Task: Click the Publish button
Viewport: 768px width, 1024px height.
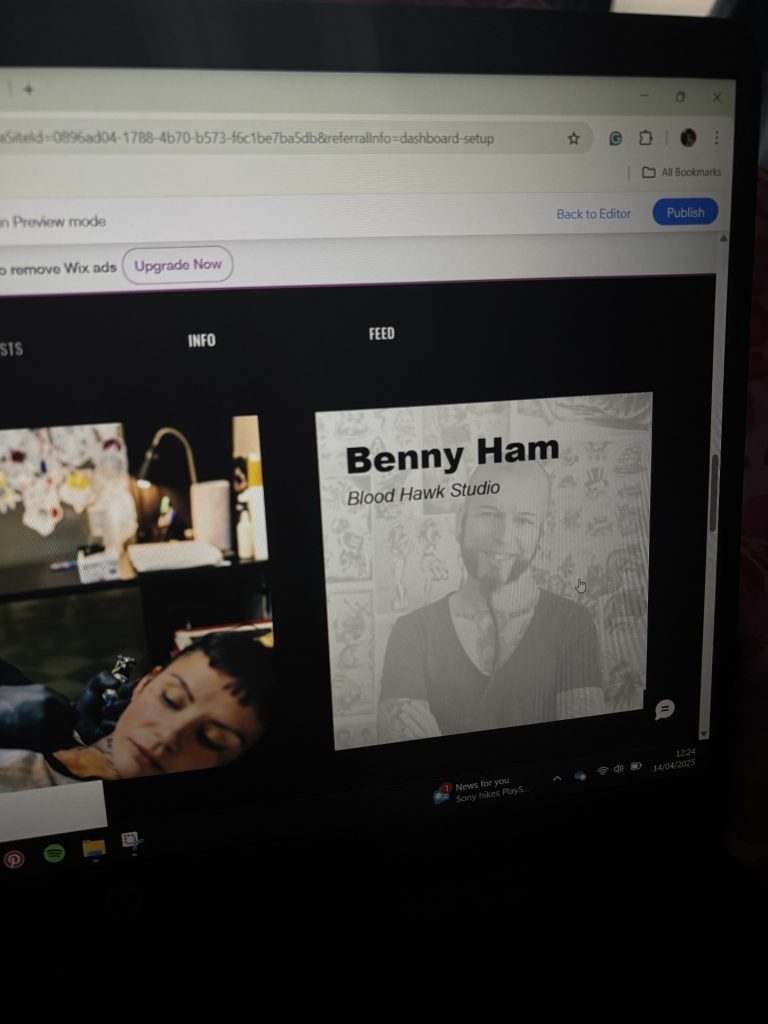Action: [685, 212]
